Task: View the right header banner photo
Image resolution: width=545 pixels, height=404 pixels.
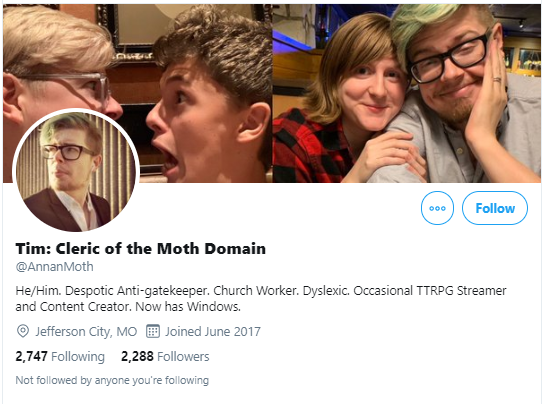Action: (x=407, y=93)
